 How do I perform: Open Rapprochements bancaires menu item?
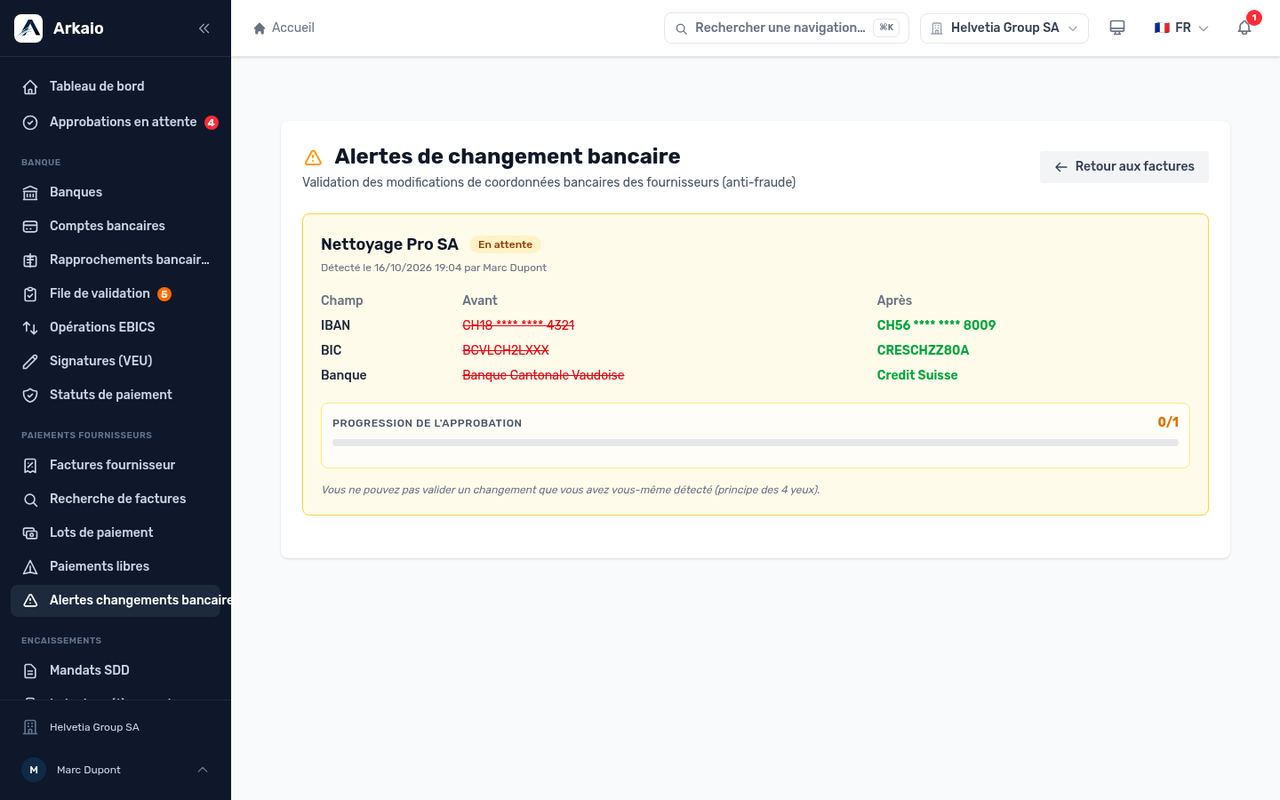(x=115, y=260)
